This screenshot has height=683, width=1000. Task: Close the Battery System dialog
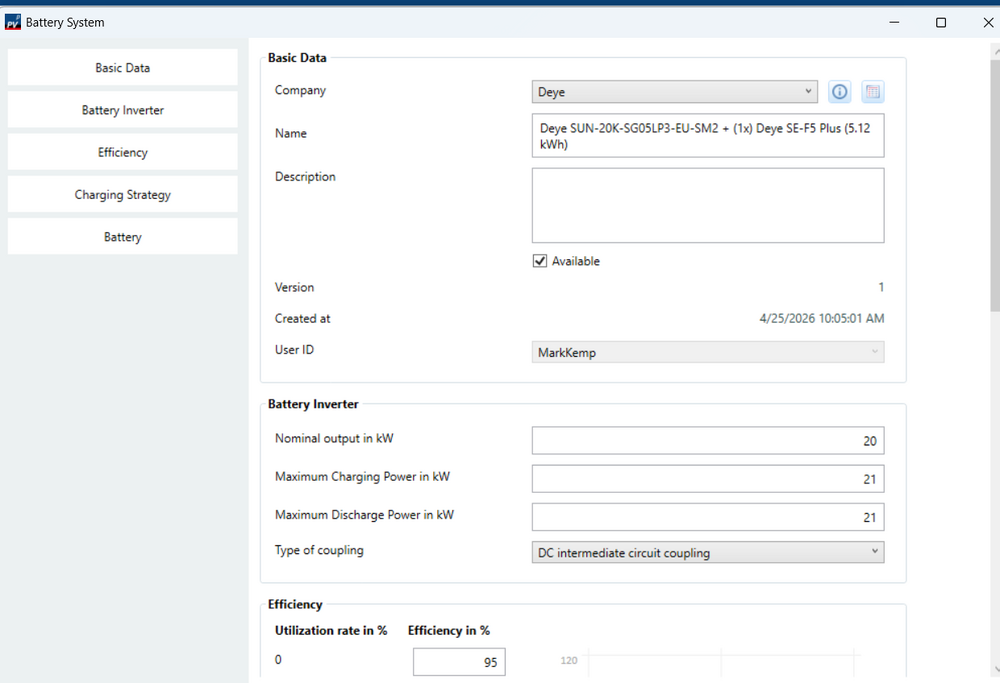[x=988, y=22]
